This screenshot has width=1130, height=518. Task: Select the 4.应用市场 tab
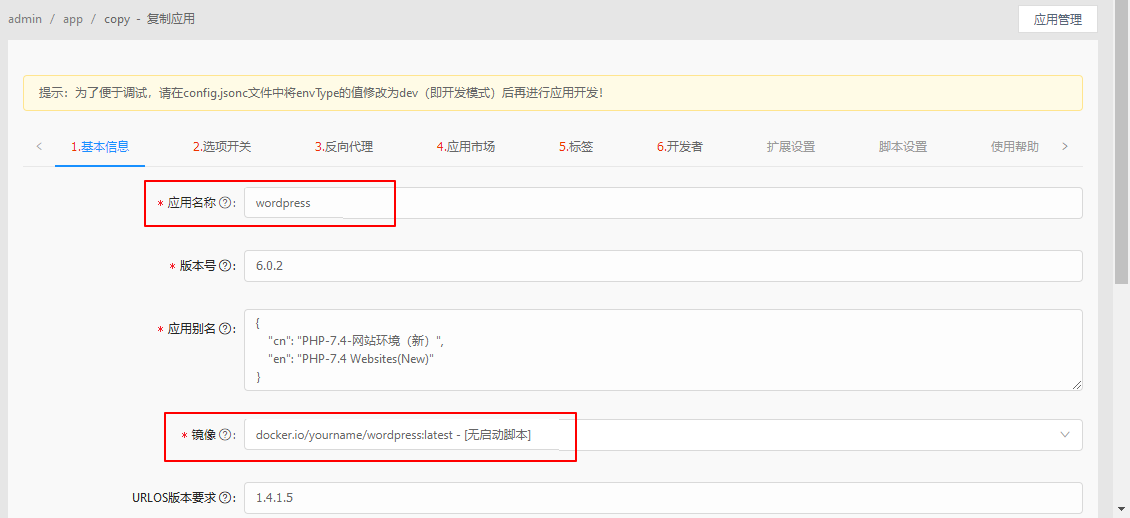(x=466, y=147)
